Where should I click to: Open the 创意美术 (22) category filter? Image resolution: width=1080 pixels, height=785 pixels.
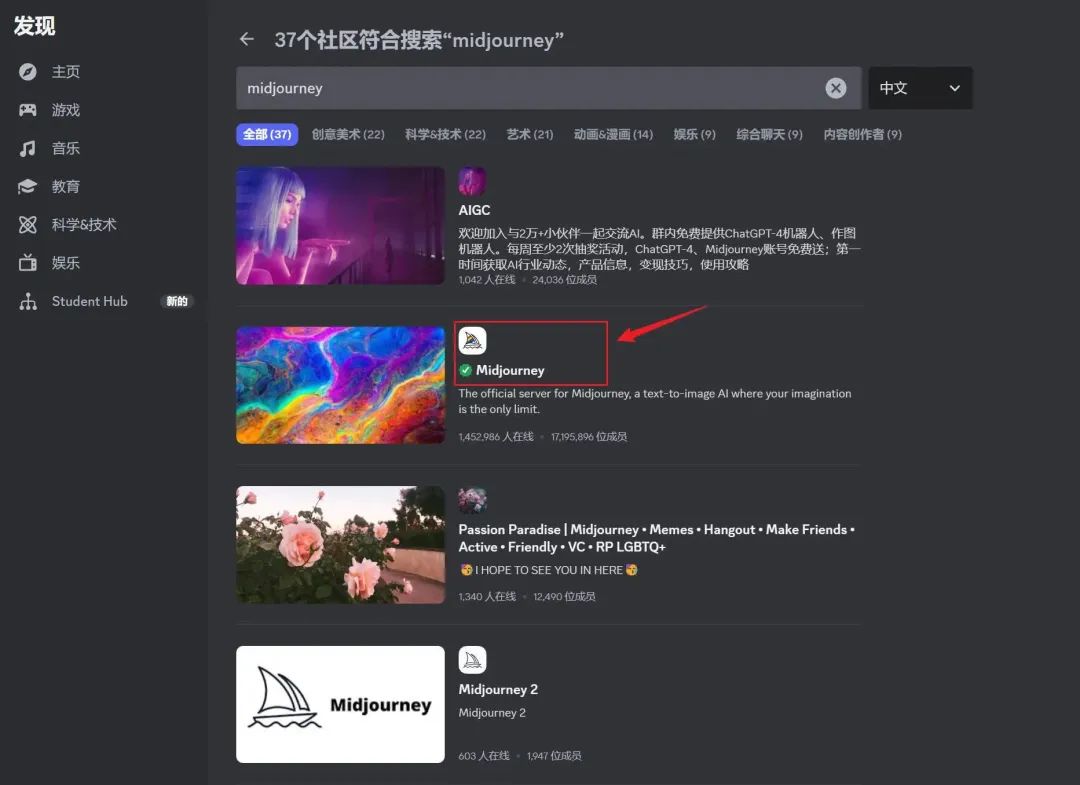pos(348,134)
